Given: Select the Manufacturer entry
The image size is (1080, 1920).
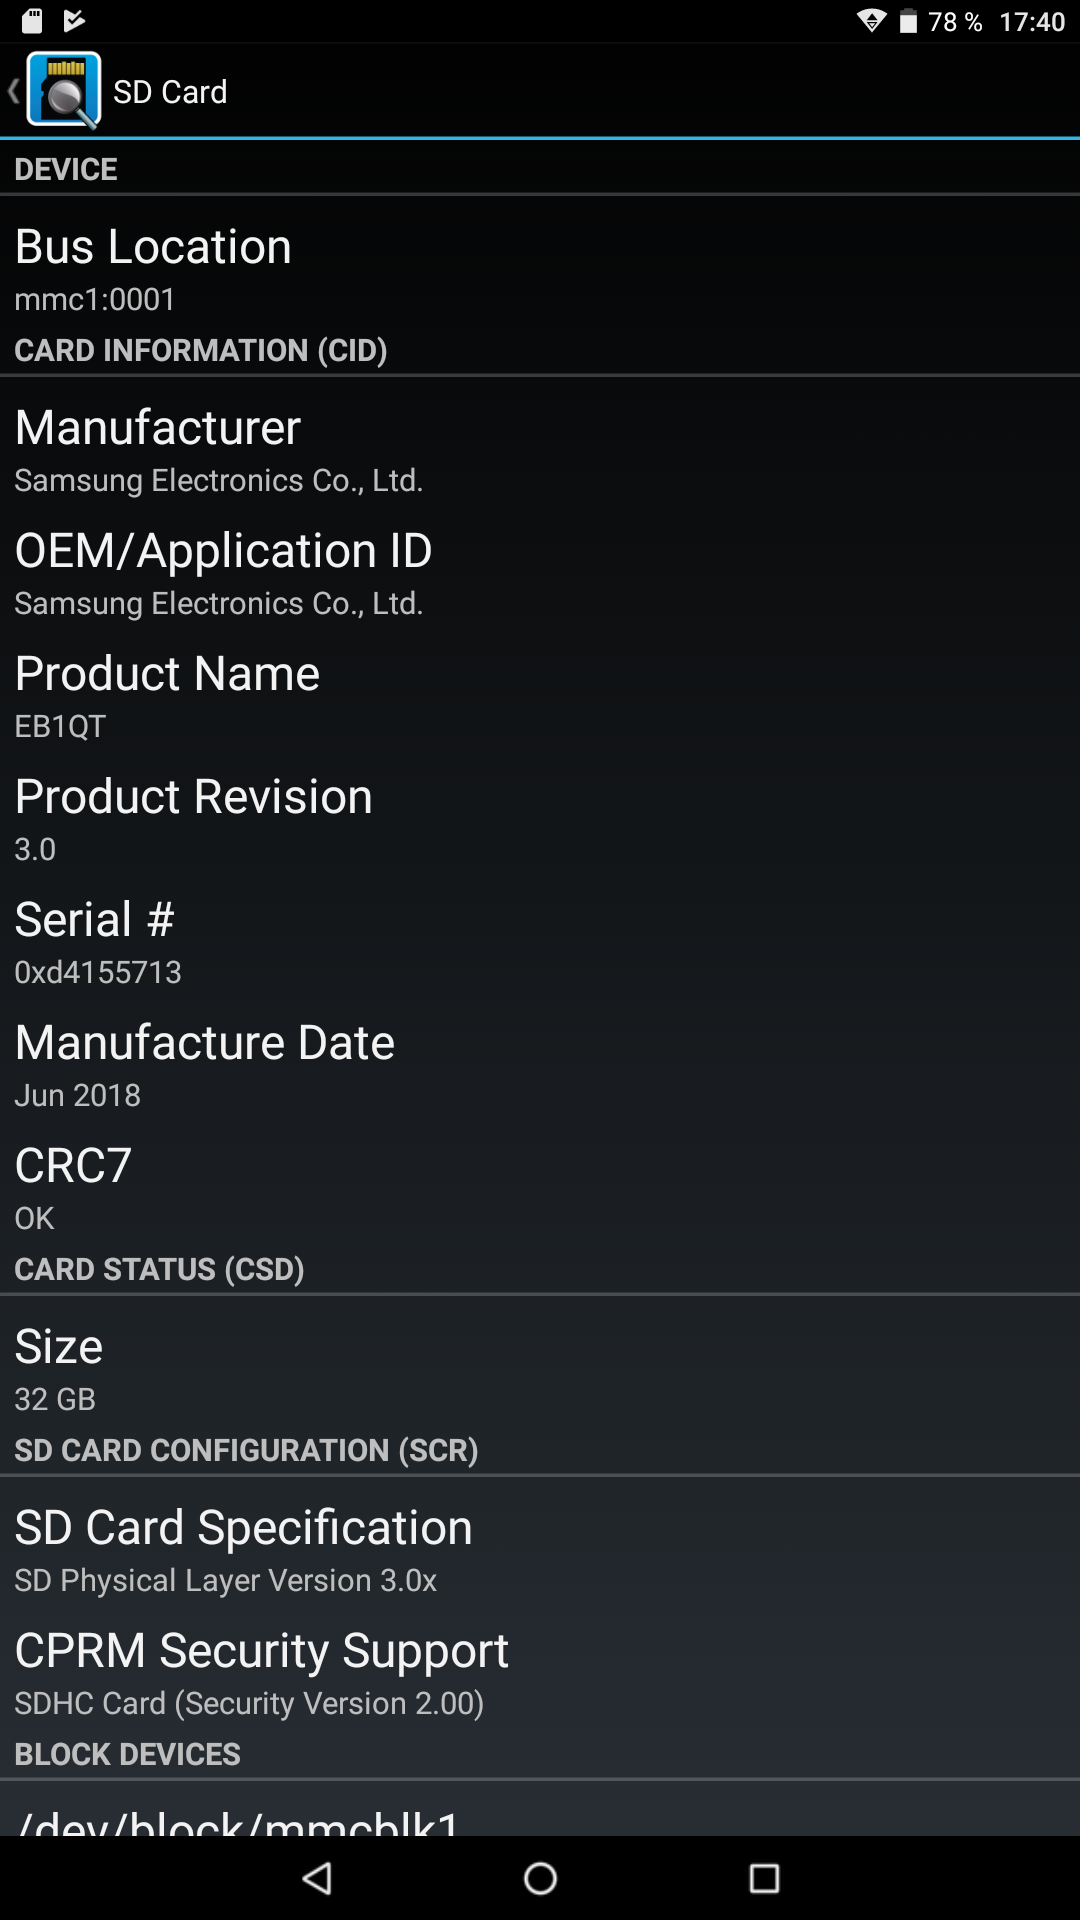Looking at the screenshot, I should click(x=540, y=449).
